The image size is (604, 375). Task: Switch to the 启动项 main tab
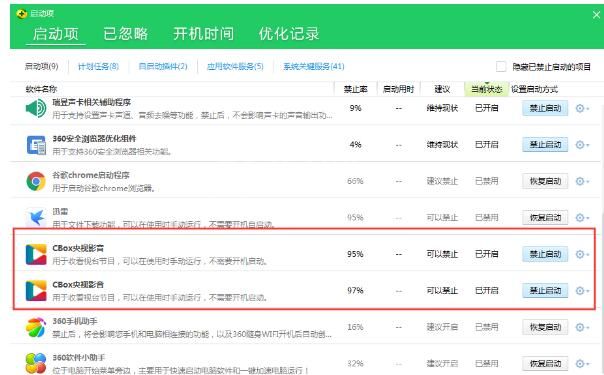tap(55, 34)
